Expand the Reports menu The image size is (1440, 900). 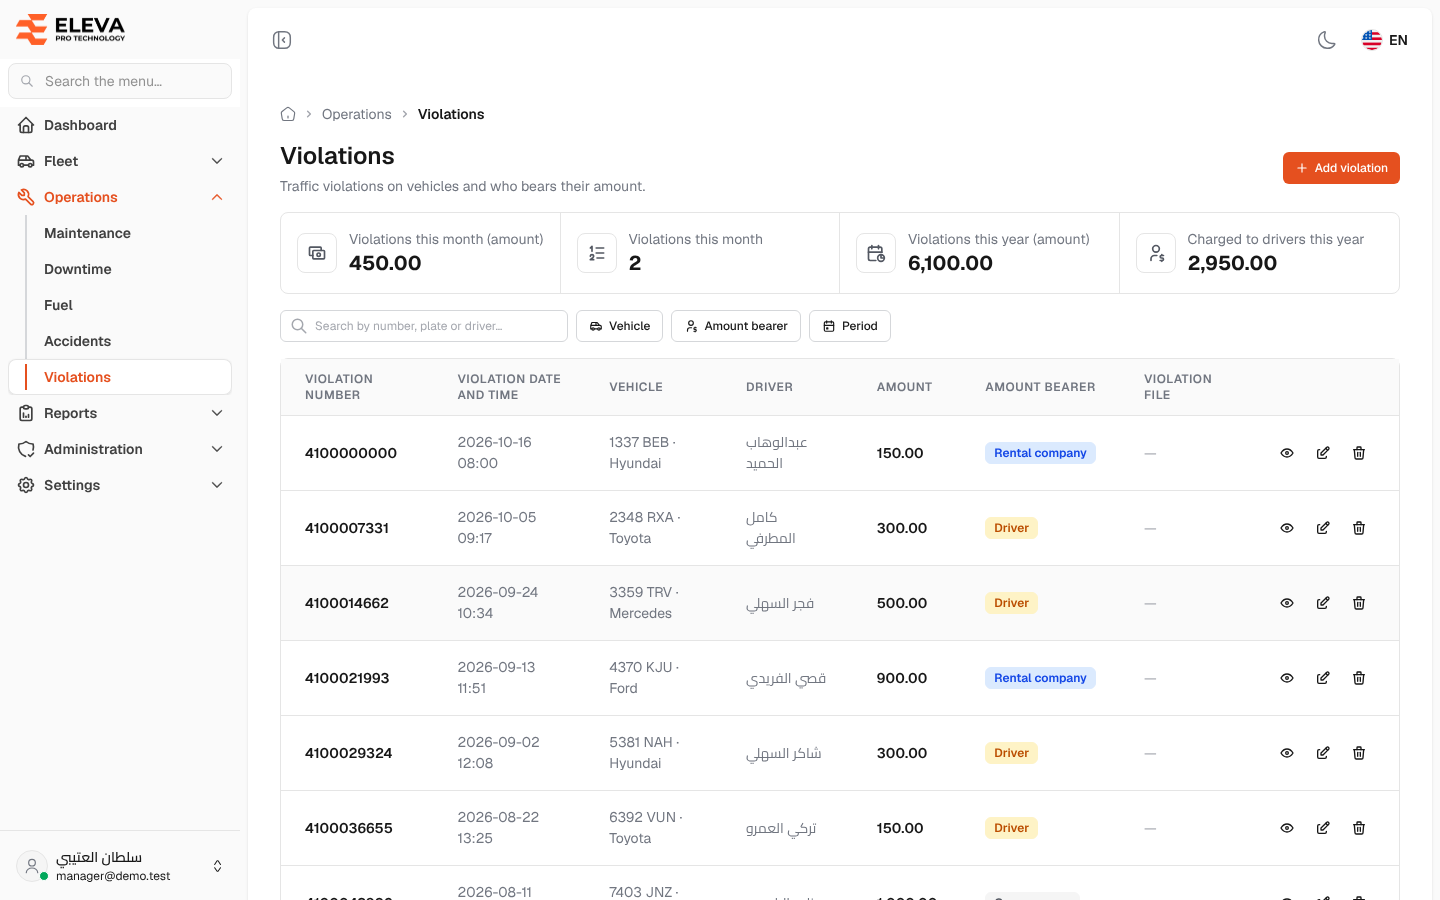pyautogui.click(x=120, y=413)
